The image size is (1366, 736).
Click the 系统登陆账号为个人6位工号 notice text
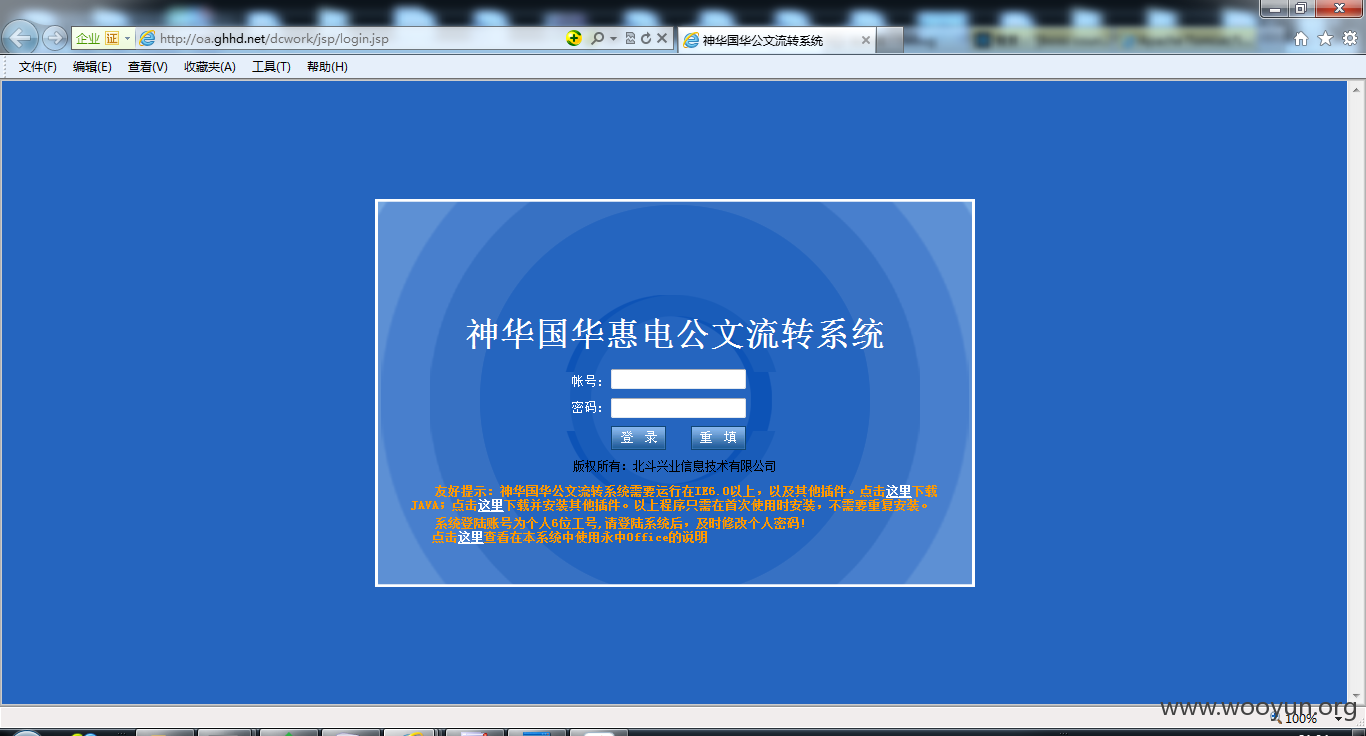tap(620, 523)
